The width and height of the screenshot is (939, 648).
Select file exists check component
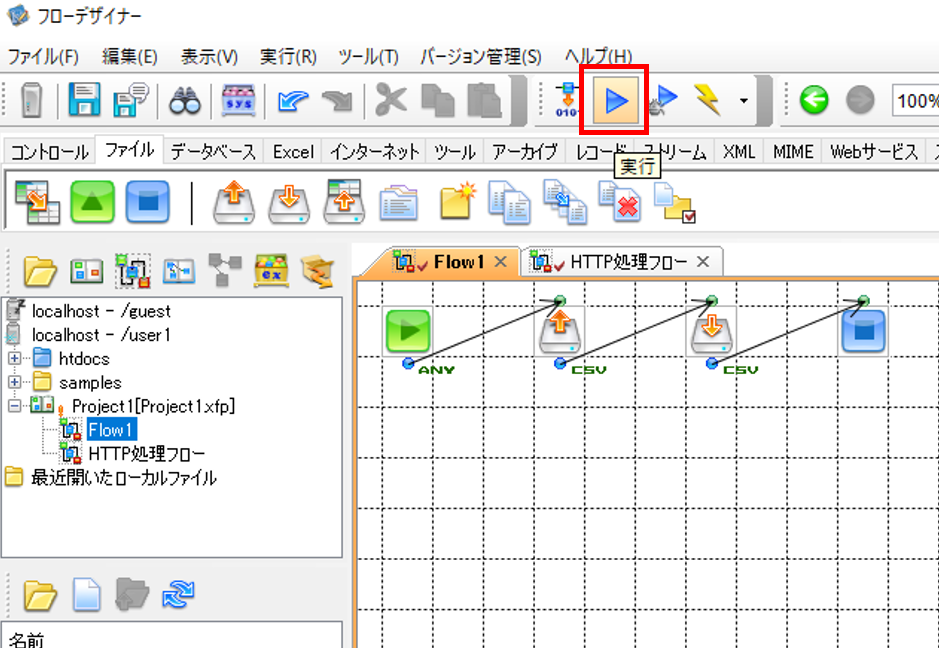point(675,203)
